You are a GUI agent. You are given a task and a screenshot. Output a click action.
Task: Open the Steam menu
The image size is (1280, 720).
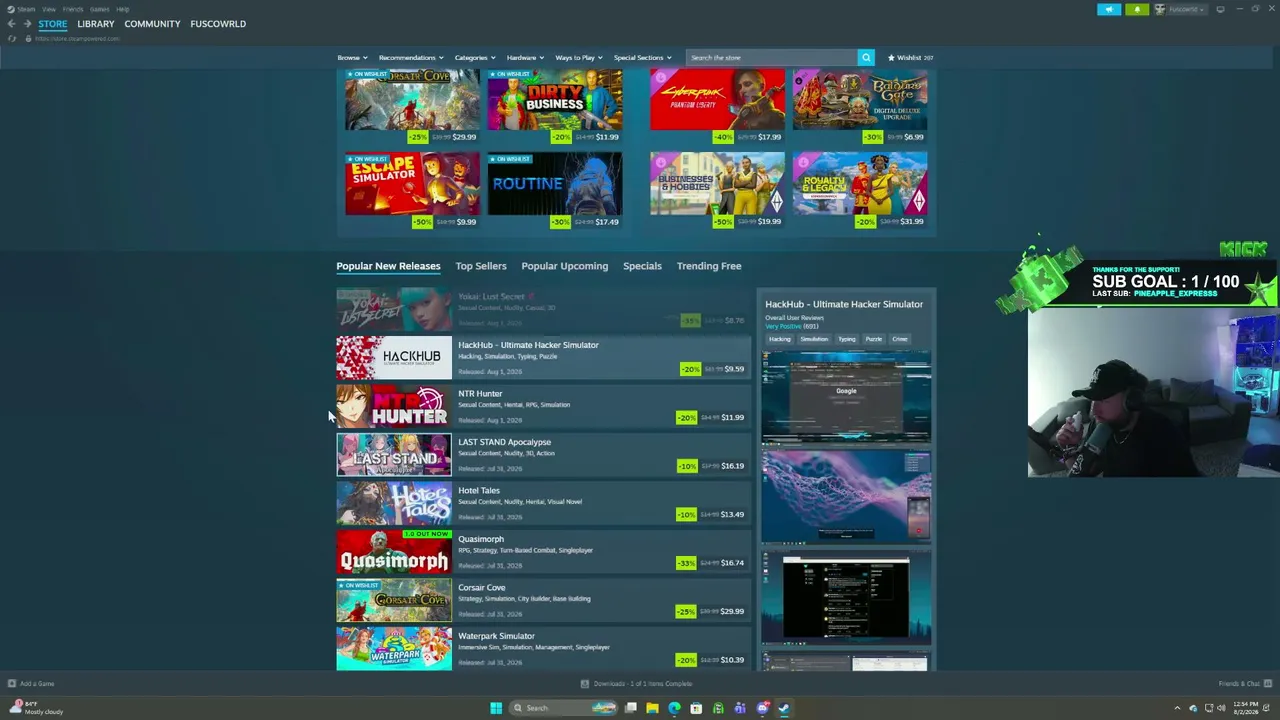point(26,9)
